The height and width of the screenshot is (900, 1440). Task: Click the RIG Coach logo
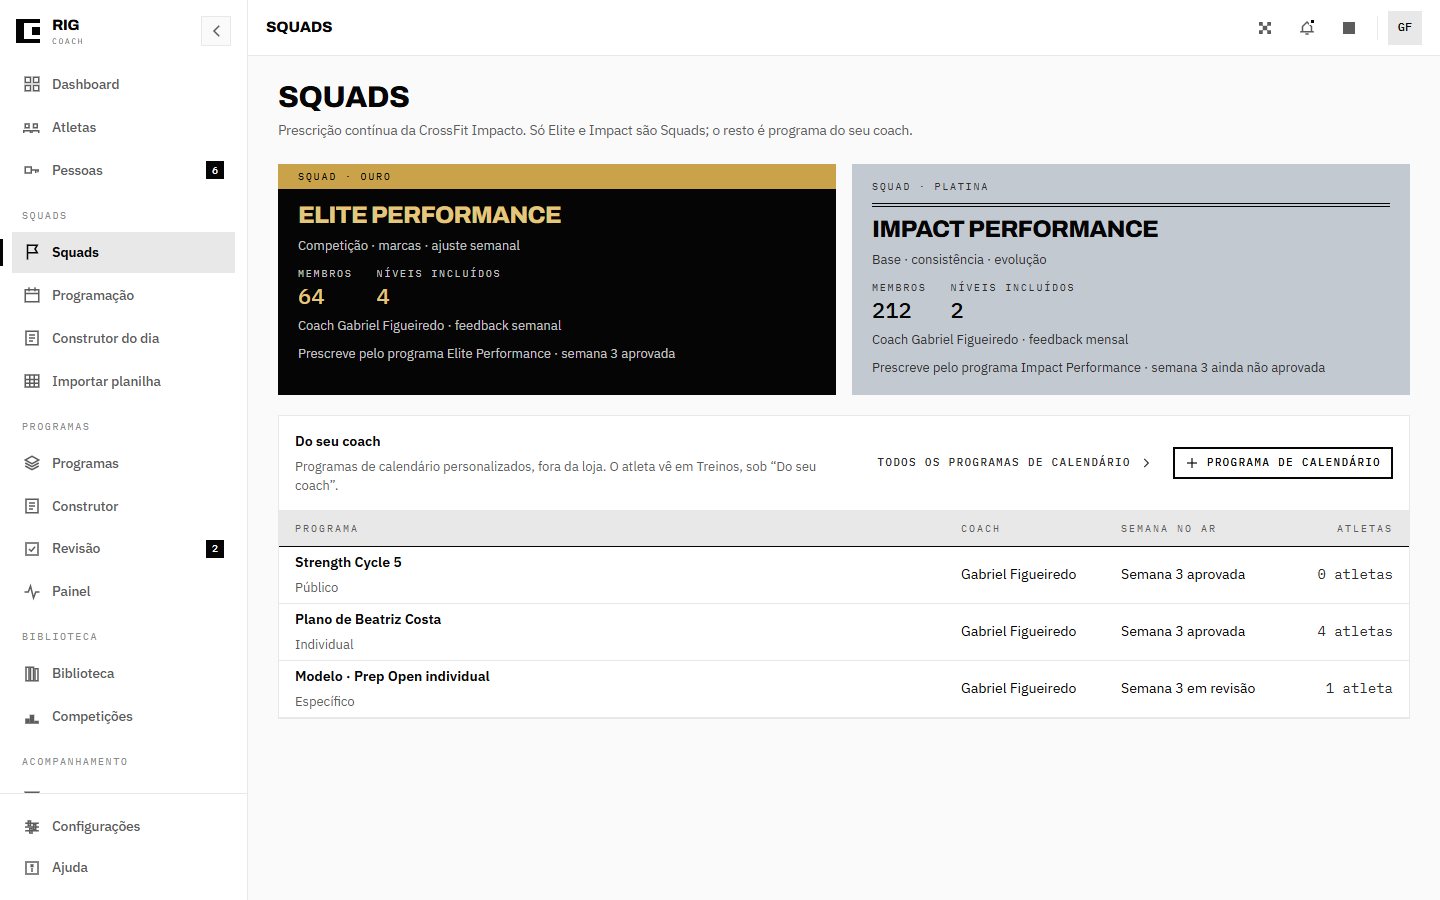click(50, 31)
